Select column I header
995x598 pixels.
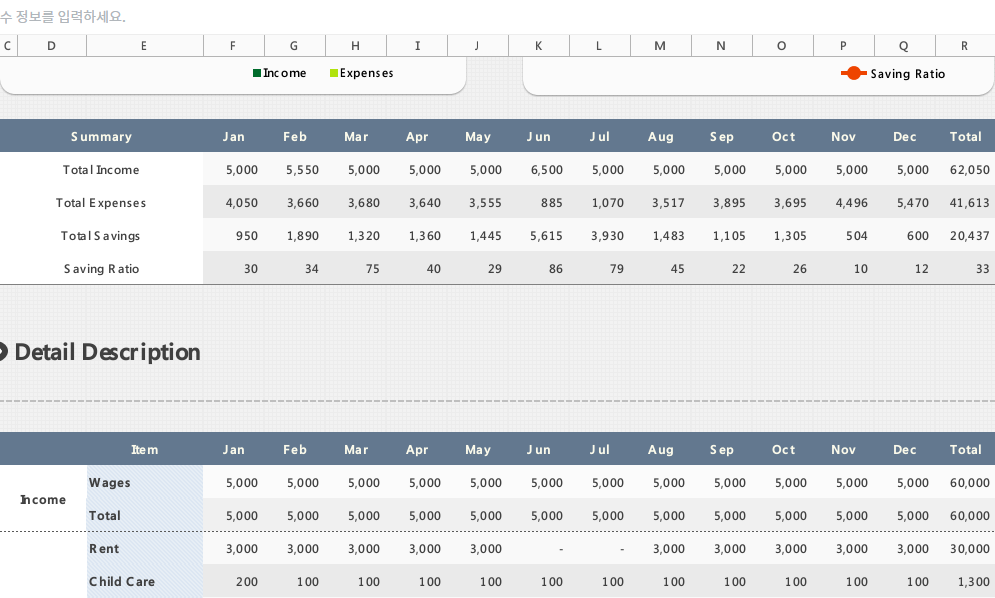(x=417, y=46)
